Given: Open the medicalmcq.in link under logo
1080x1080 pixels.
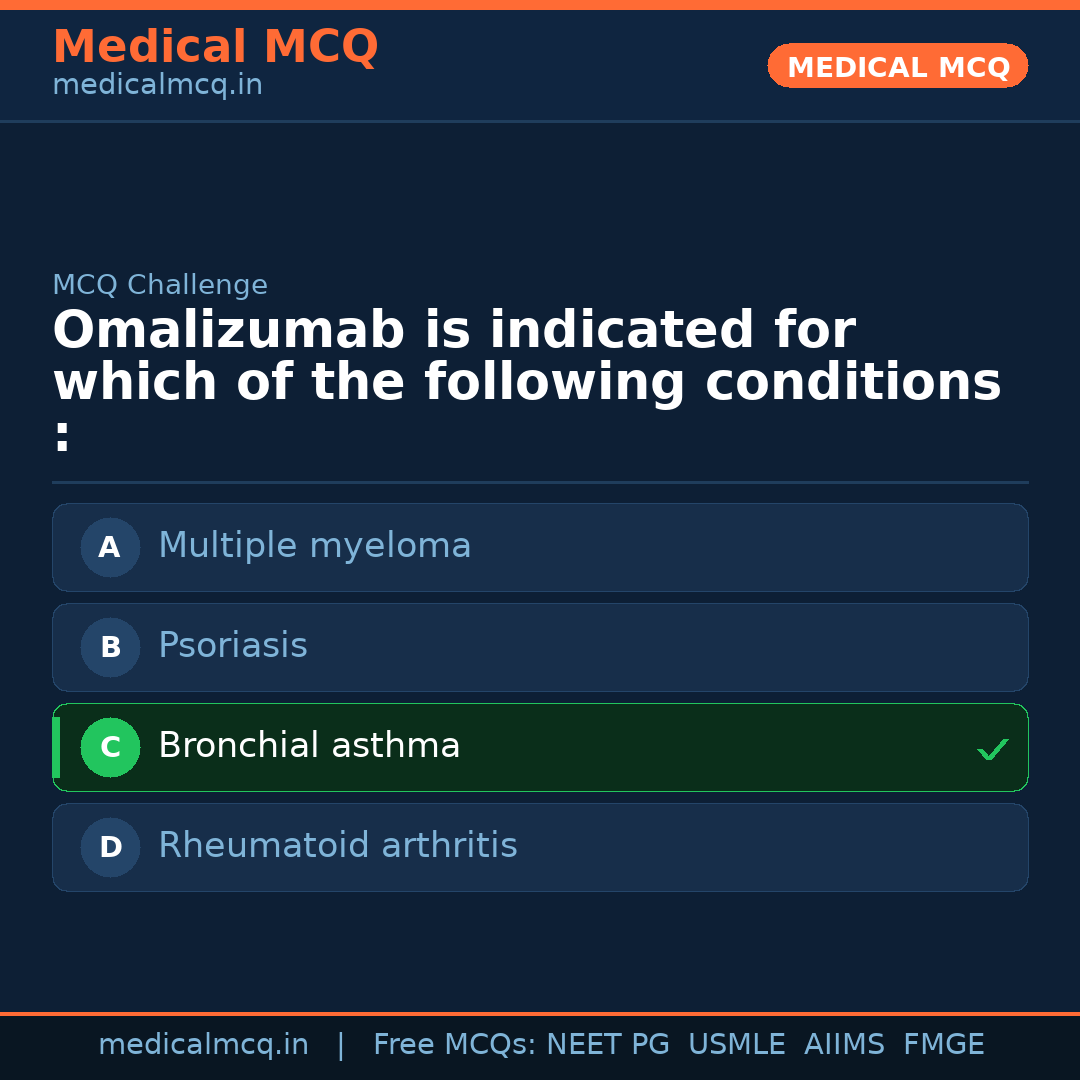Looking at the screenshot, I should point(156,84).
